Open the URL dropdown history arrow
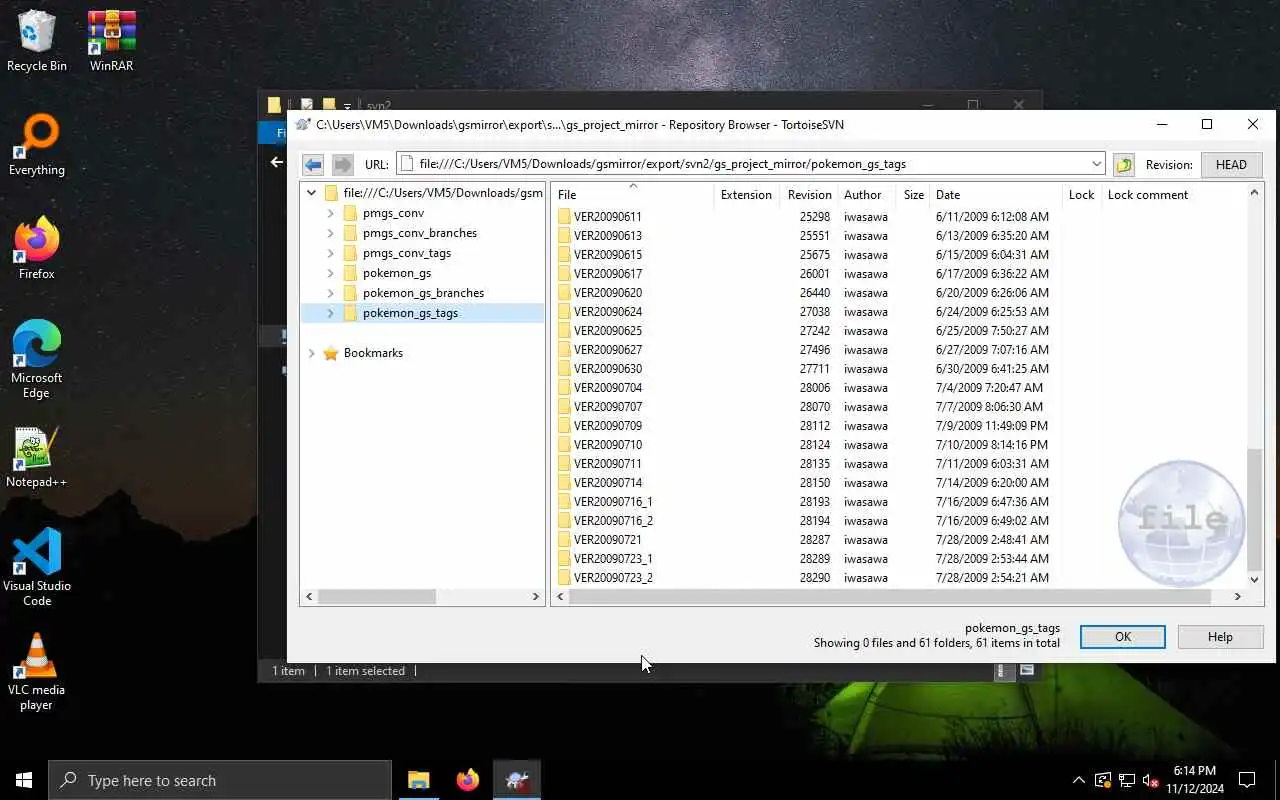Image resolution: width=1280 pixels, height=800 pixels. click(x=1097, y=164)
